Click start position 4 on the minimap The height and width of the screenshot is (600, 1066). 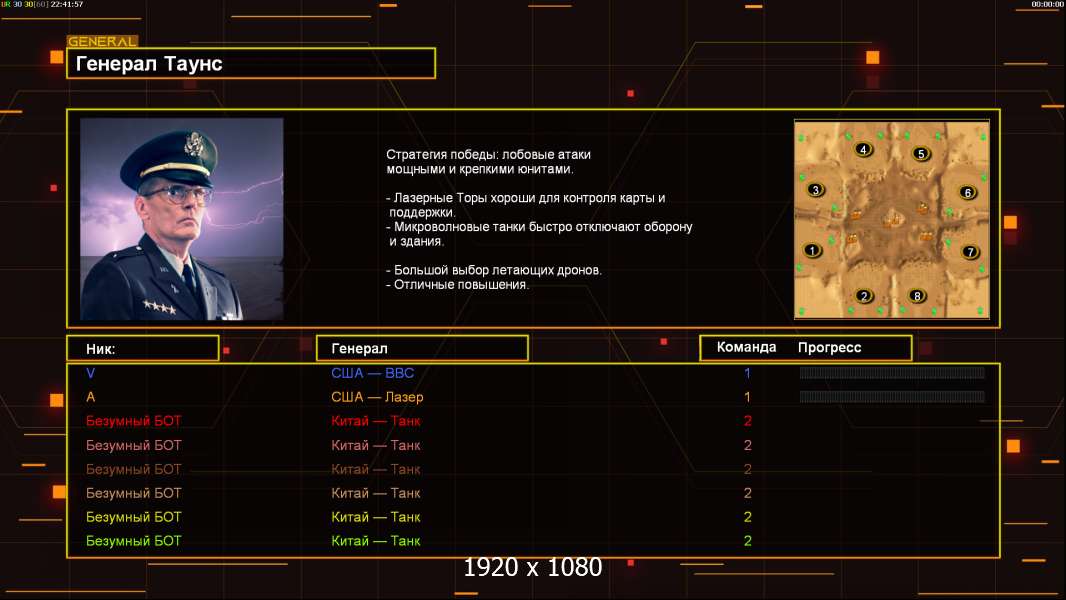[863, 149]
